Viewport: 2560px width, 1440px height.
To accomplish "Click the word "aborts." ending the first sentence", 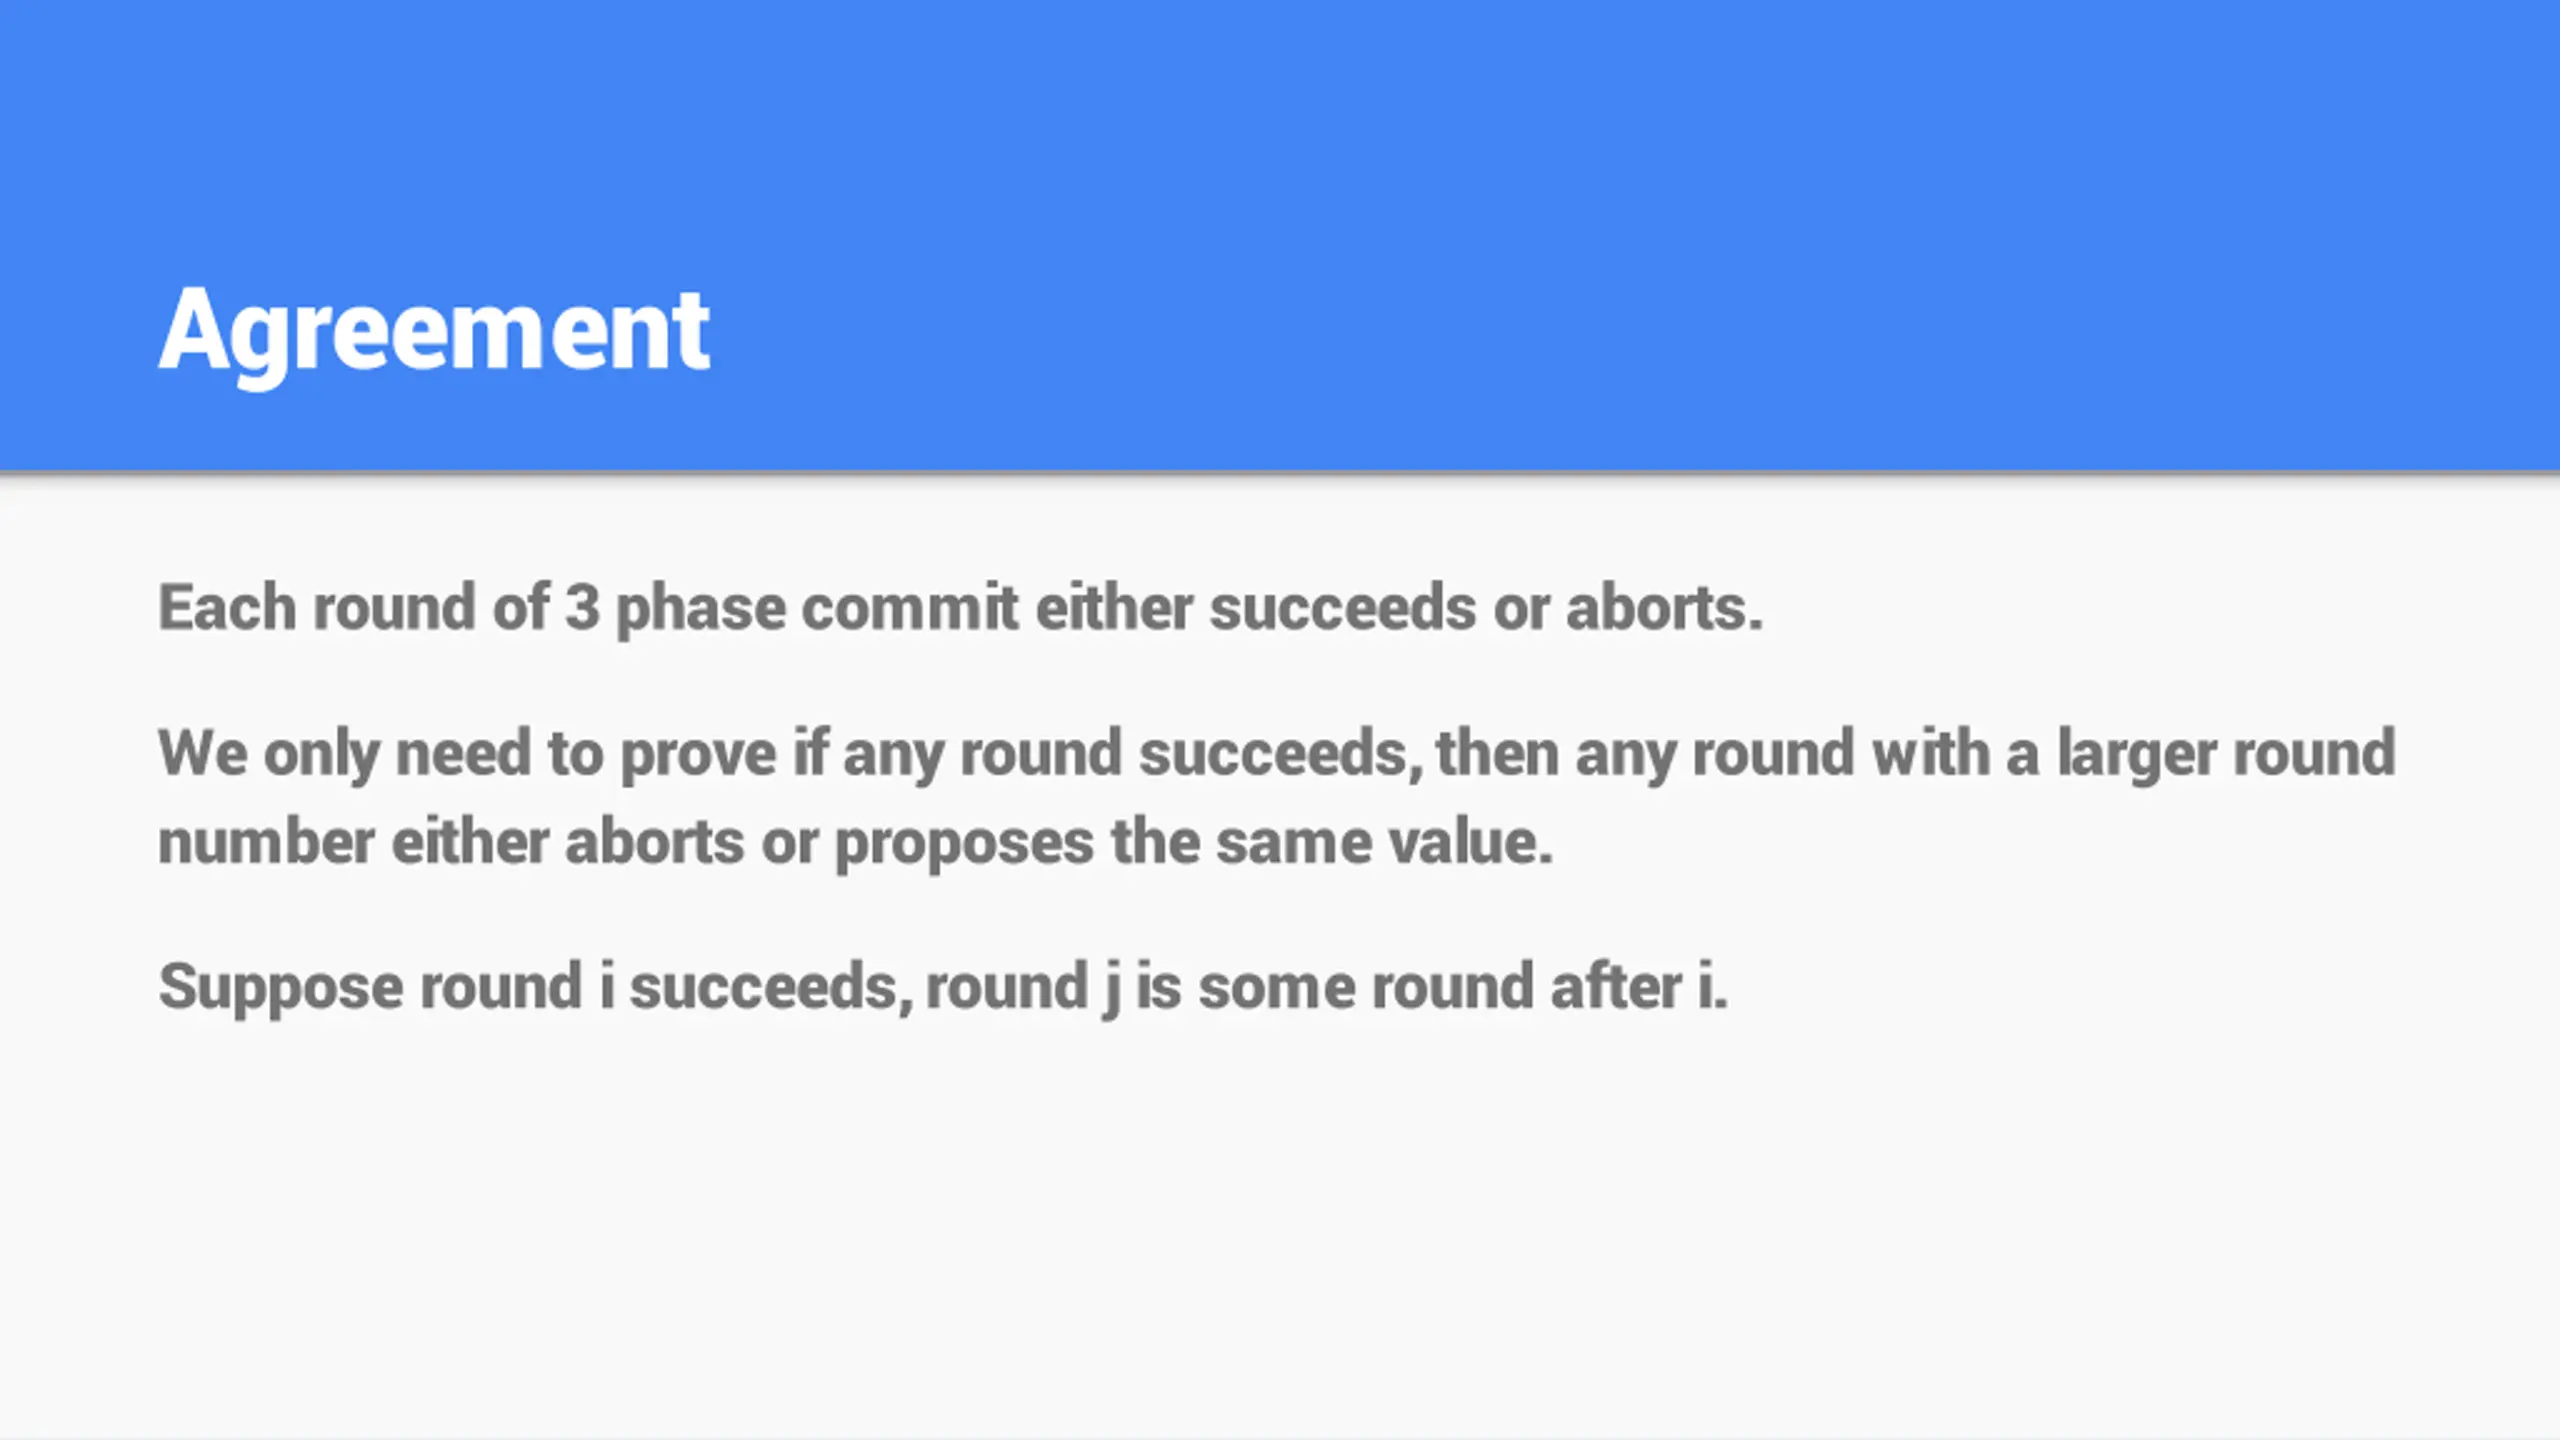I will pos(1664,608).
